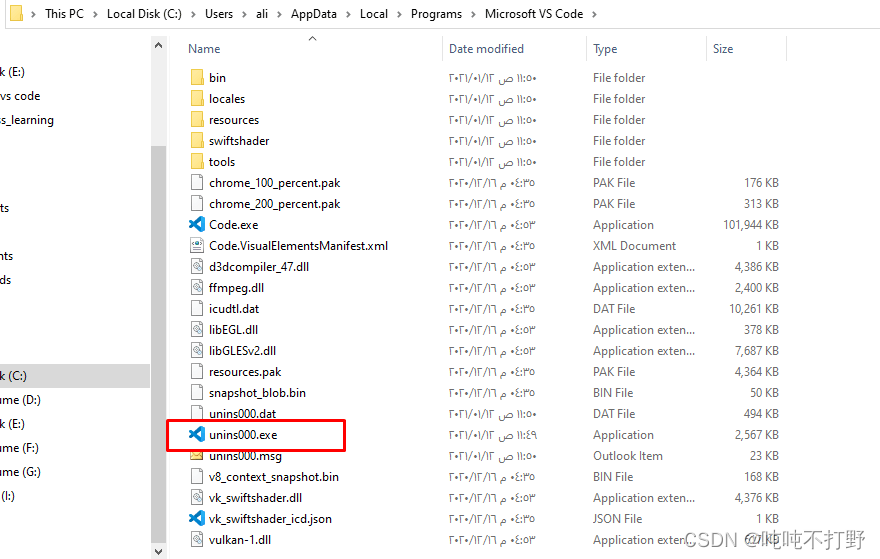Screen dimensions: 880x559
Task: Click the ffmpeg.dll file icon
Action: (197, 287)
